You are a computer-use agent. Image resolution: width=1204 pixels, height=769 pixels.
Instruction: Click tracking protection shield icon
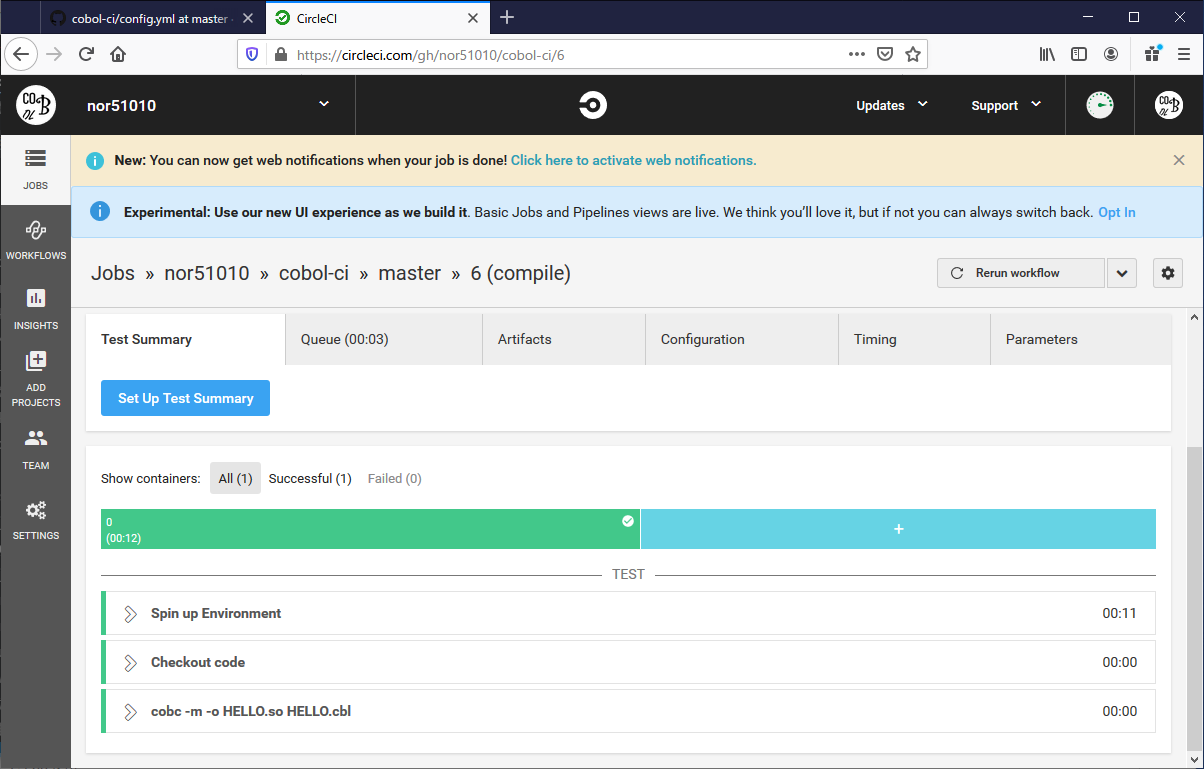point(252,54)
